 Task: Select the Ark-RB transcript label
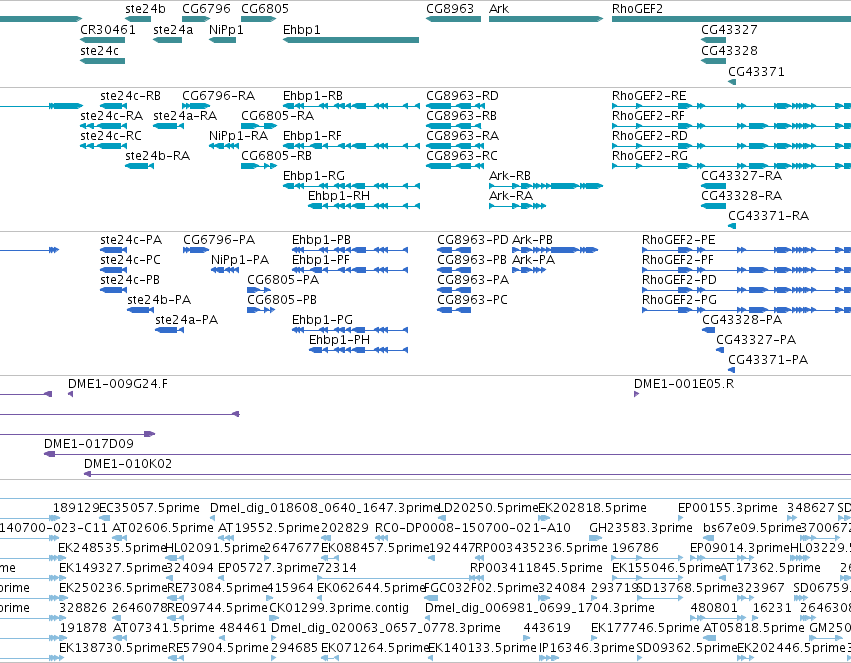[x=510, y=176]
